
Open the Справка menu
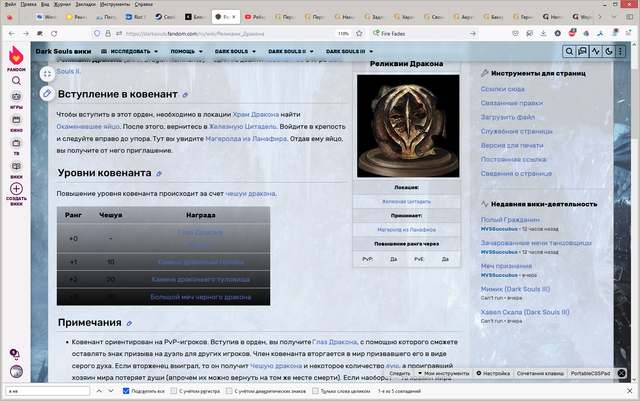point(144,4)
